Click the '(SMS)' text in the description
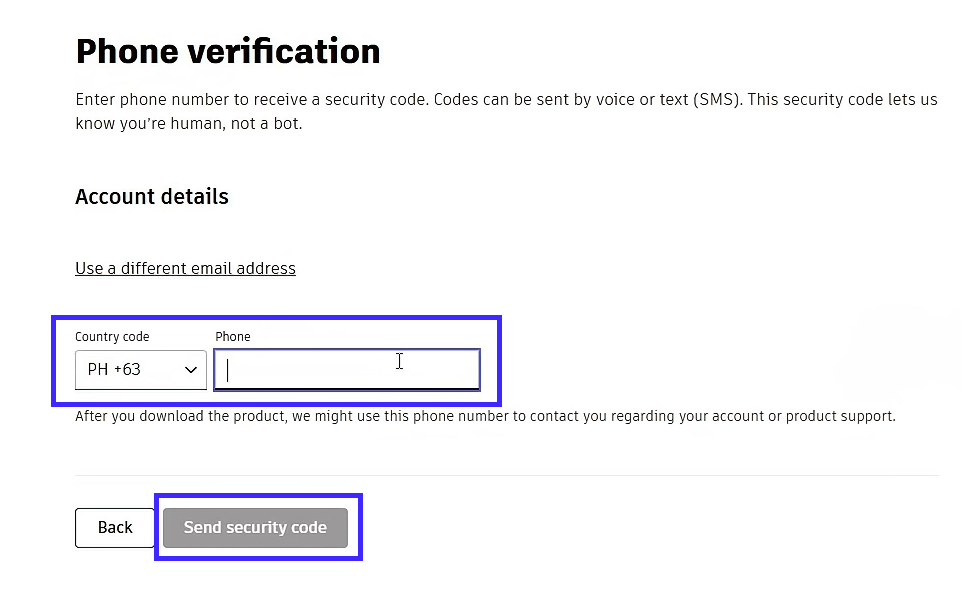 pyautogui.click(x=716, y=101)
